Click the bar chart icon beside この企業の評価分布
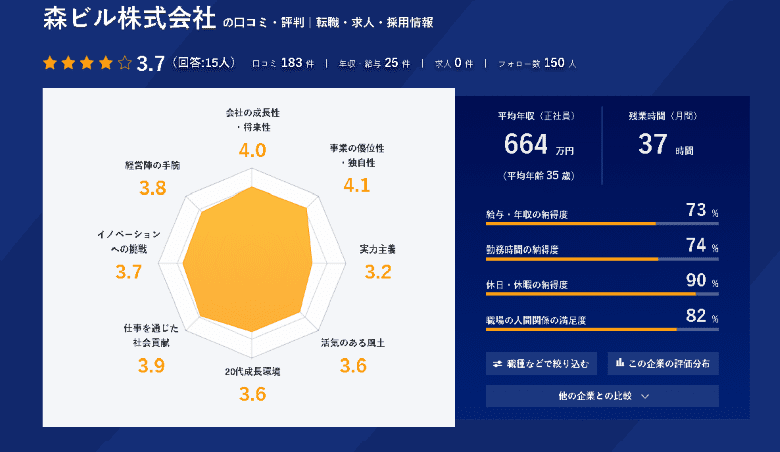The image size is (780, 452). [620, 362]
